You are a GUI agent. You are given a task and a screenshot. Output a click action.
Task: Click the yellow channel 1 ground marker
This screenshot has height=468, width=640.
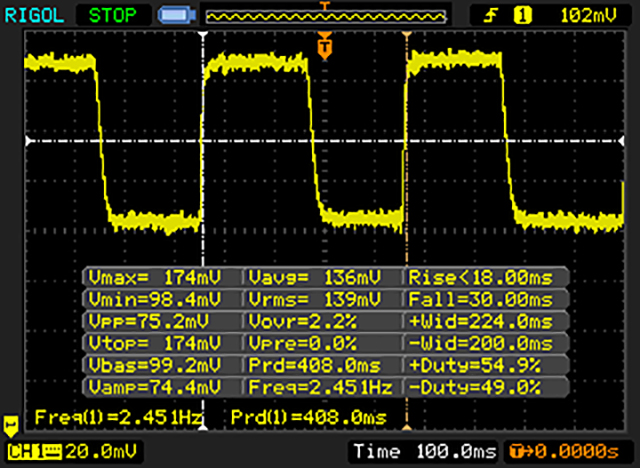(11, 427)
